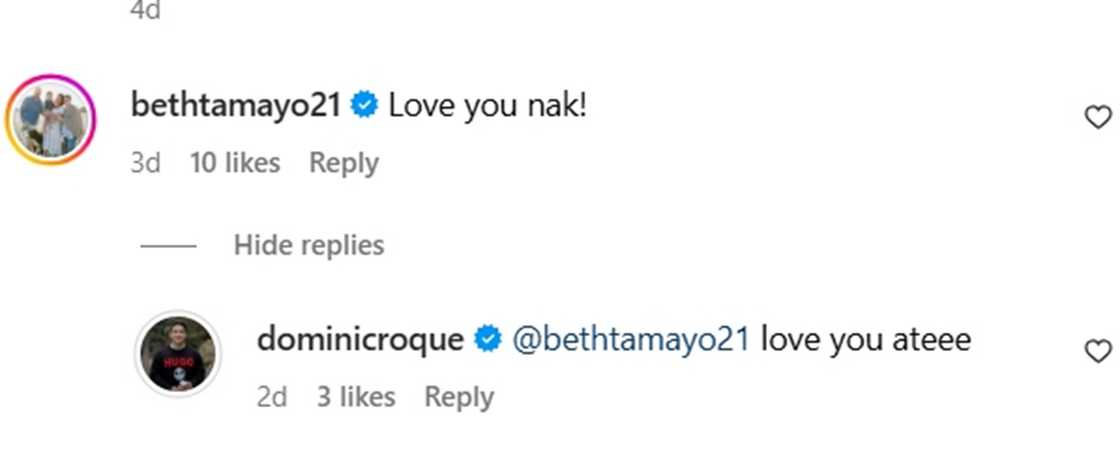Click the @bethtamayo21 mention in the reply
The image size is (1120, 457).
tap(630, 340)
